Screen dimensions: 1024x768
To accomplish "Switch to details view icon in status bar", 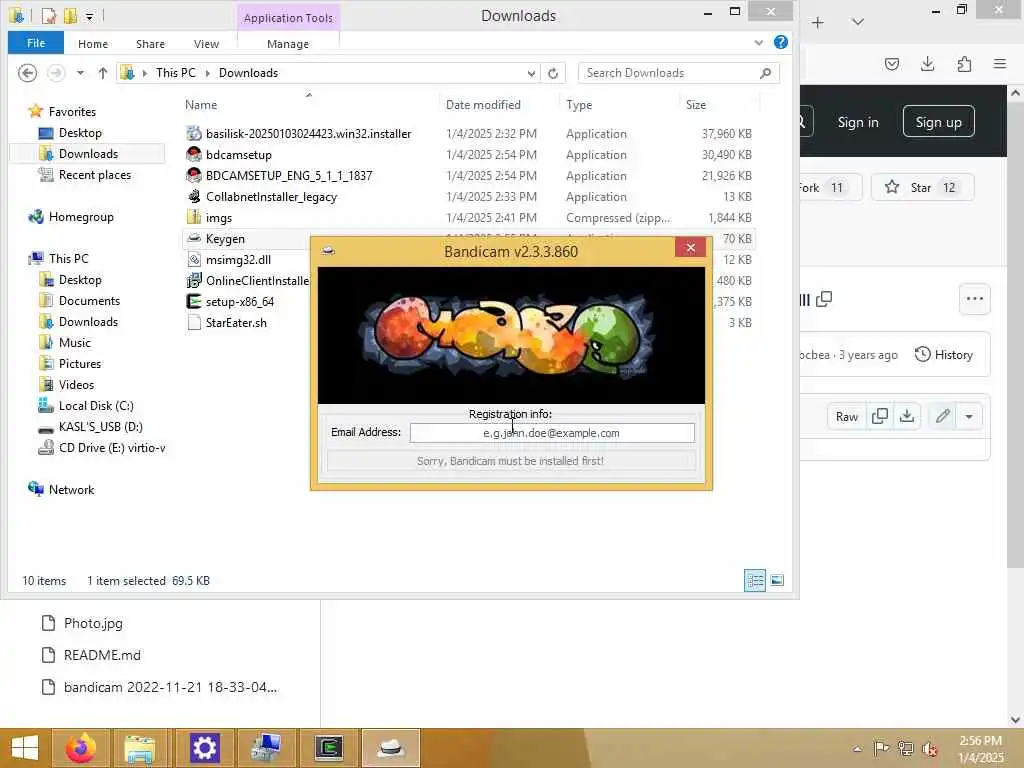I will point(755,580).
